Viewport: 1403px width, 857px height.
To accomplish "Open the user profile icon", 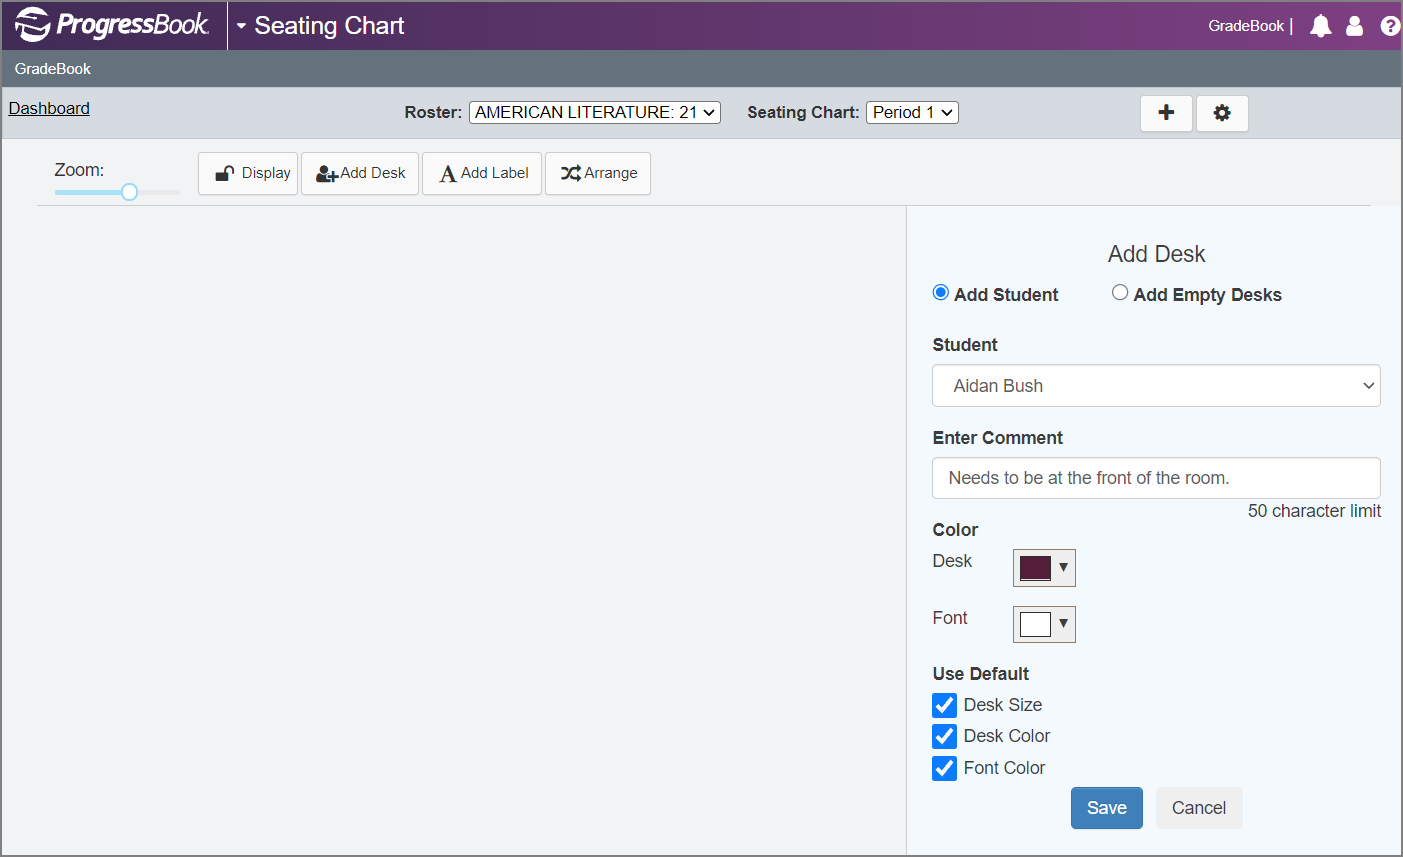I will pyautogui.click(x=1355, y=26).
